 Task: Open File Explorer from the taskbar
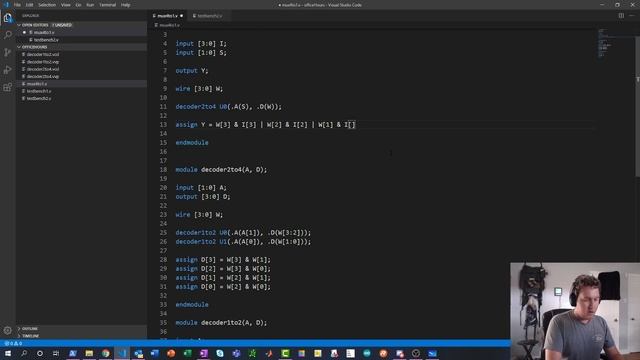pos(89,353)
